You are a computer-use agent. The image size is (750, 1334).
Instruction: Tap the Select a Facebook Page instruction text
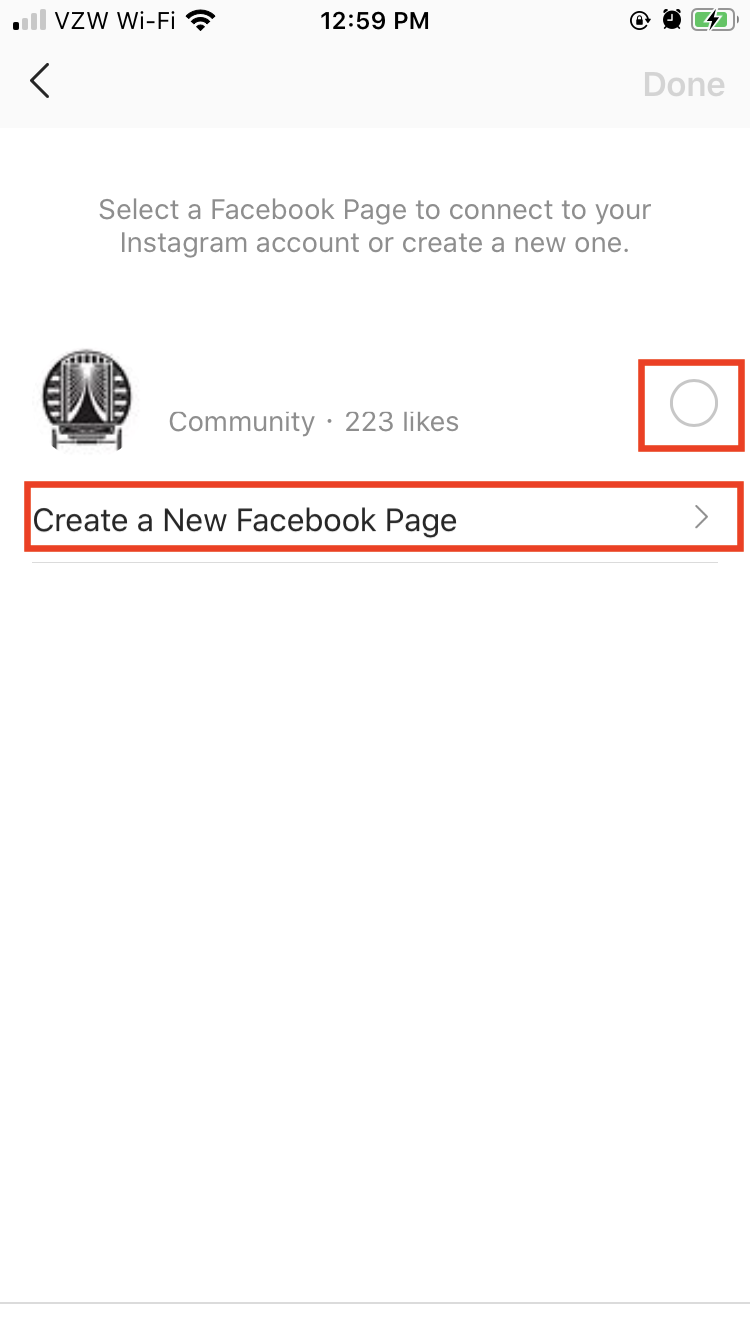(x=375, y=226)
